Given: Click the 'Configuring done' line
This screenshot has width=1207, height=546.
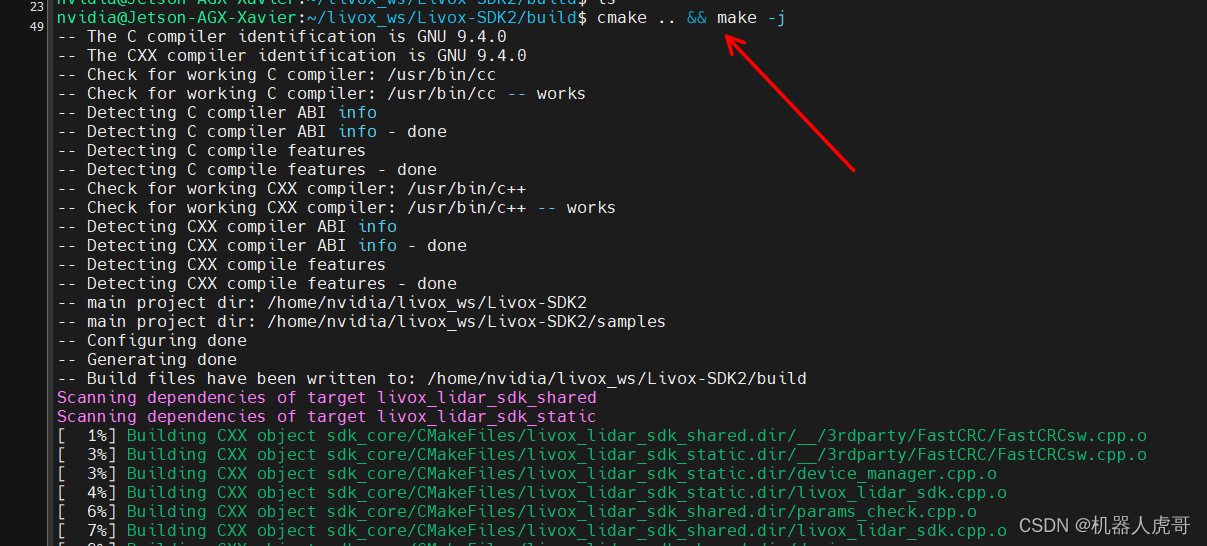Looking at the screenshot, I should point(152,341).
